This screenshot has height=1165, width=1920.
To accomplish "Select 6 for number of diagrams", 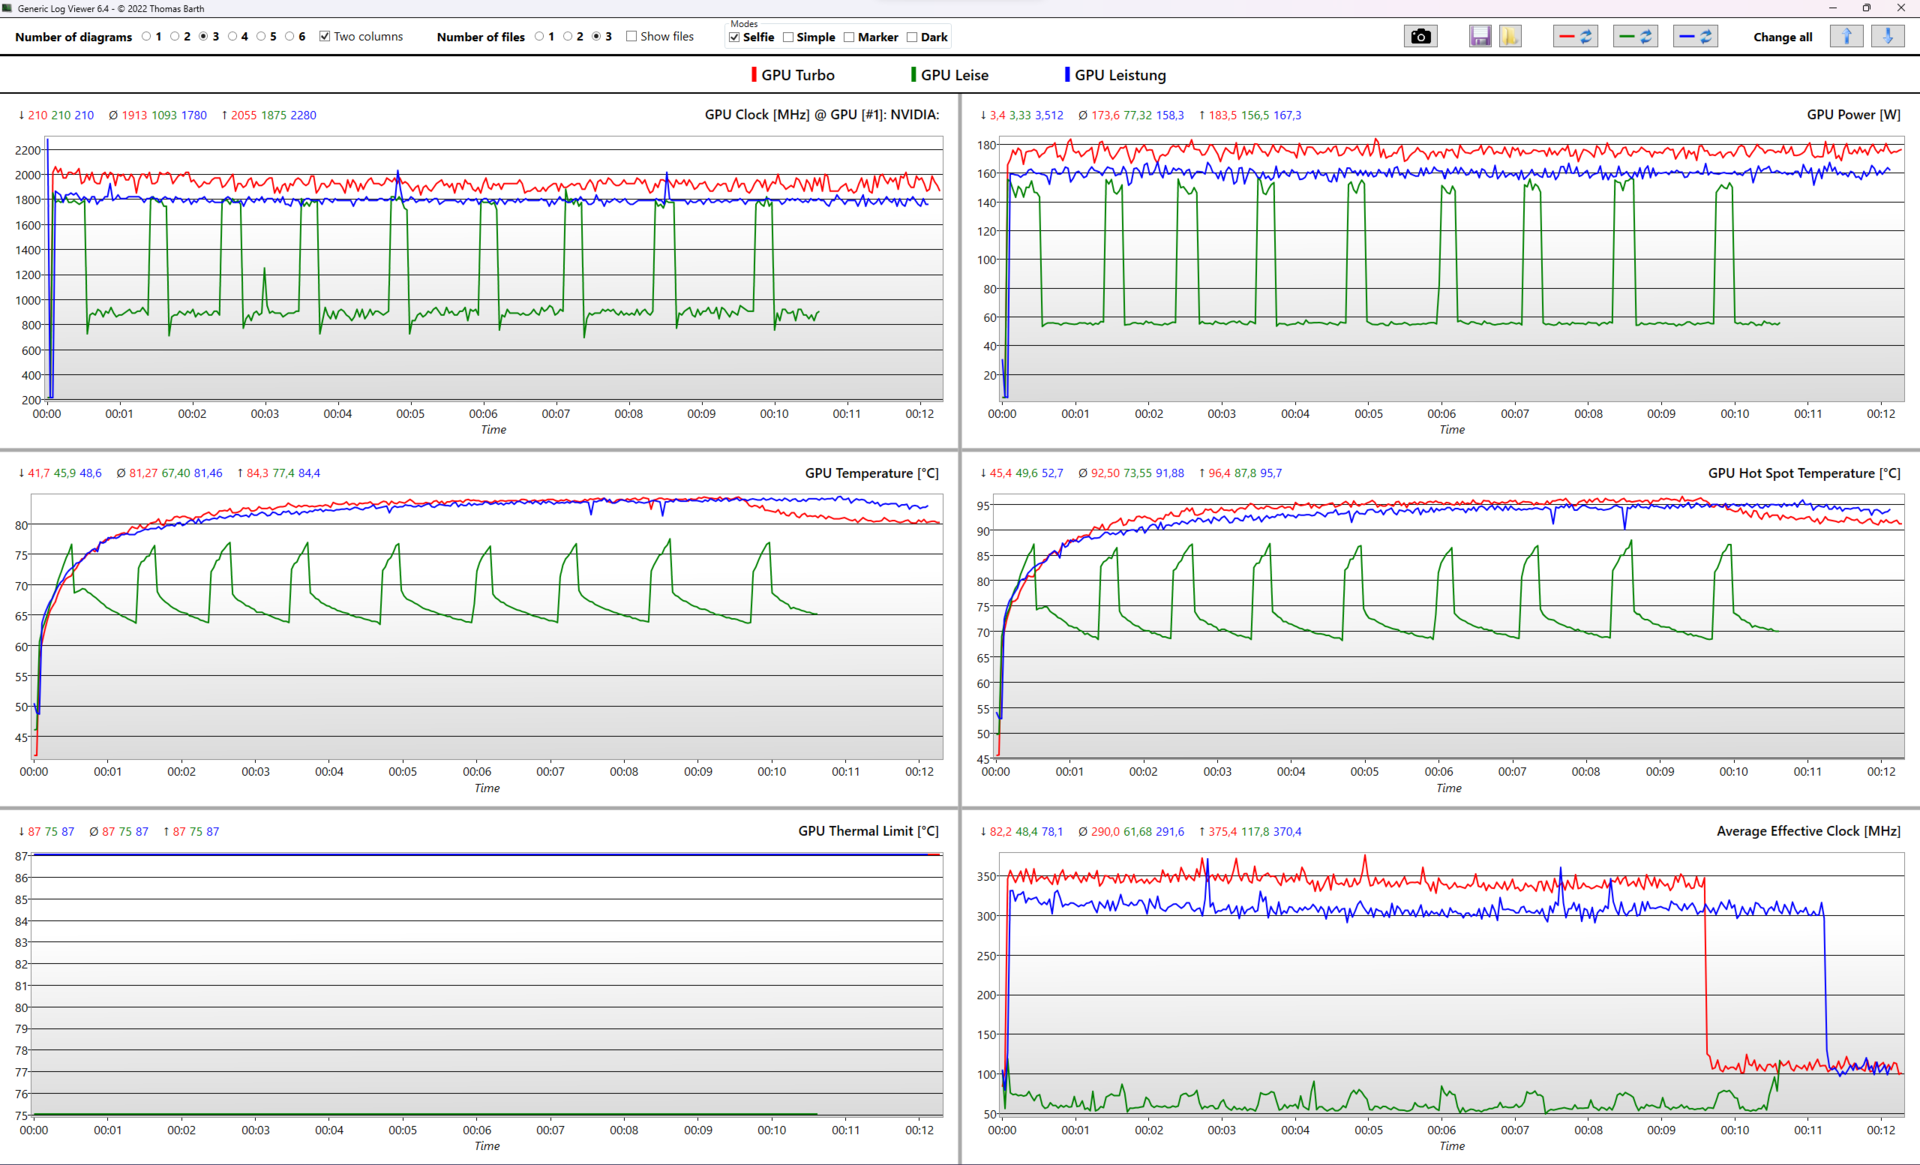I will coord(290,37).
